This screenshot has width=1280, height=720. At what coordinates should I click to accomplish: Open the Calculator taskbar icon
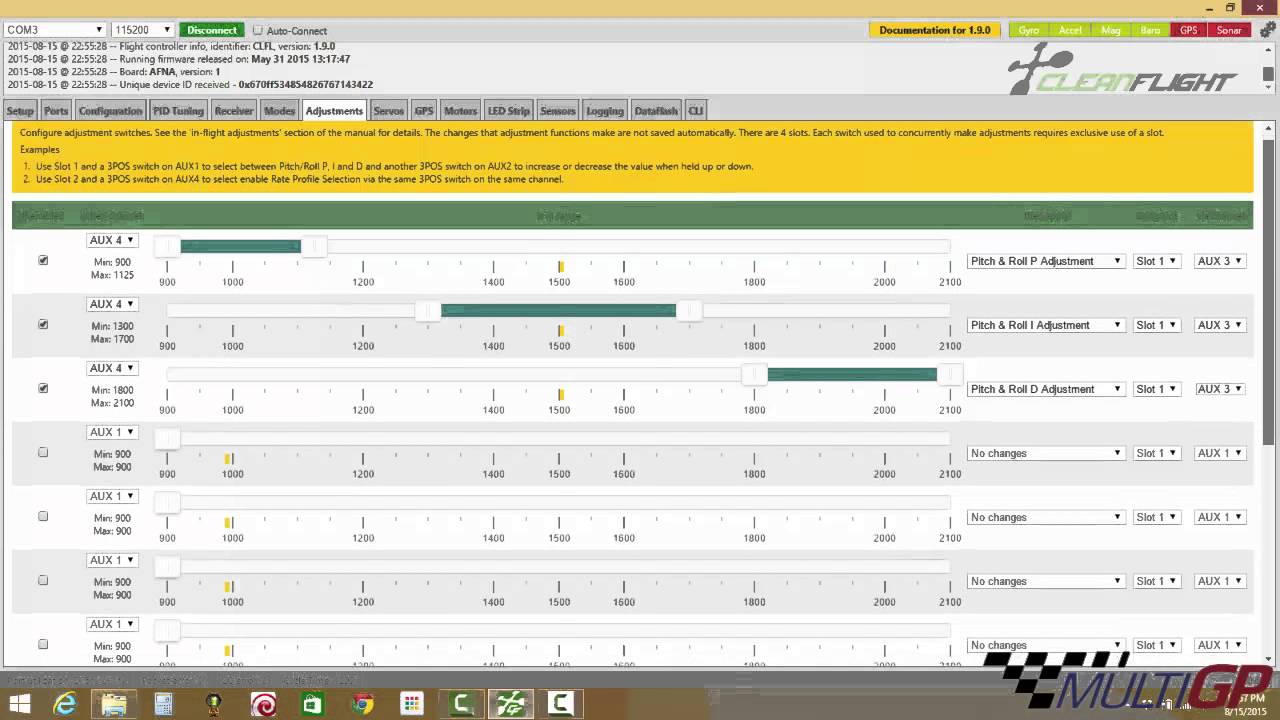[x=164, y=704]
